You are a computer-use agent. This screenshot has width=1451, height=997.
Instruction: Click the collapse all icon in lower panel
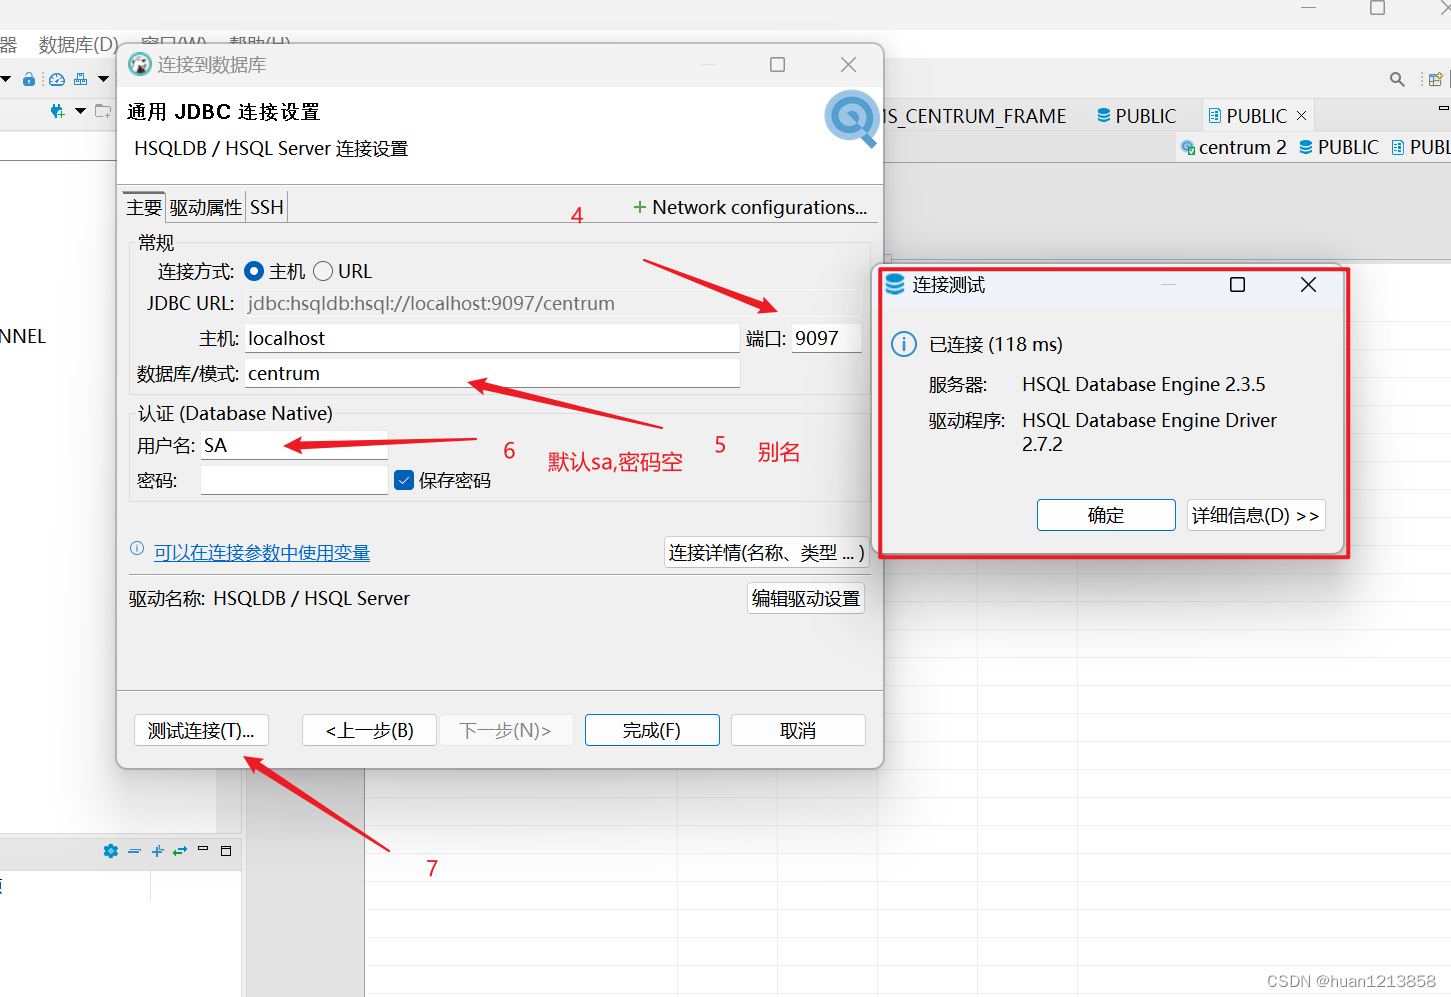click(x=134, y=851)
